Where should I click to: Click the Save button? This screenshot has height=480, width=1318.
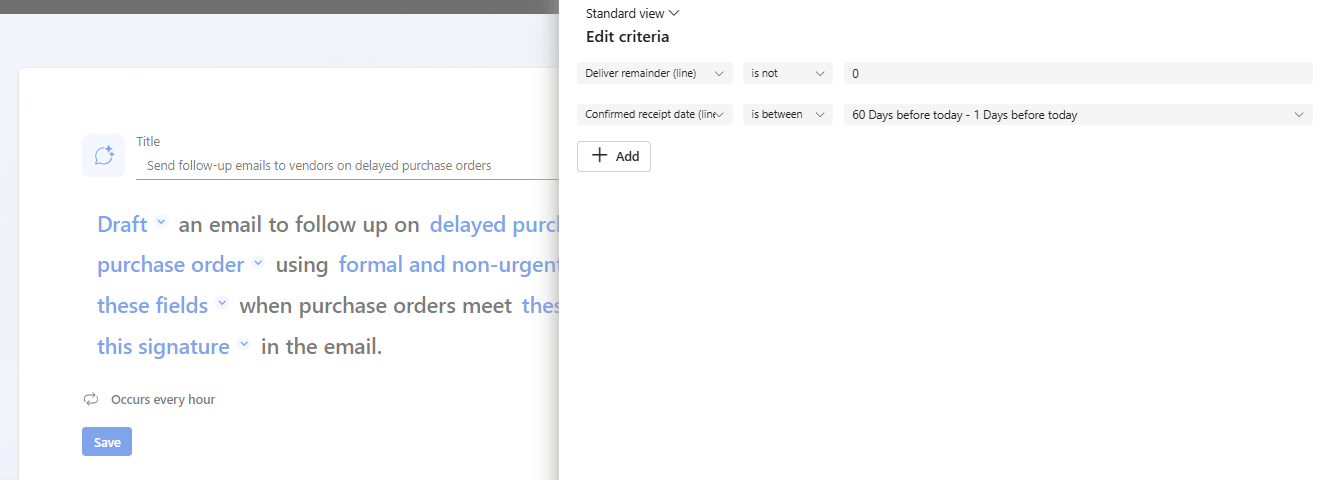pos(107,442)
